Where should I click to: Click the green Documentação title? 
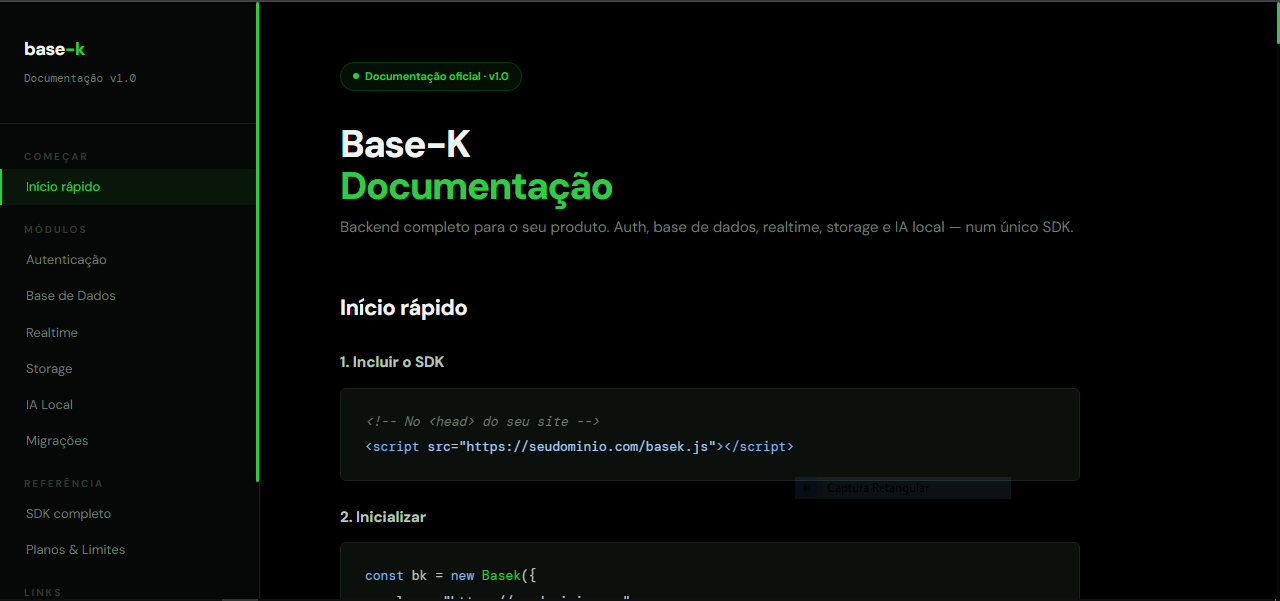click(x=477, y=187)
